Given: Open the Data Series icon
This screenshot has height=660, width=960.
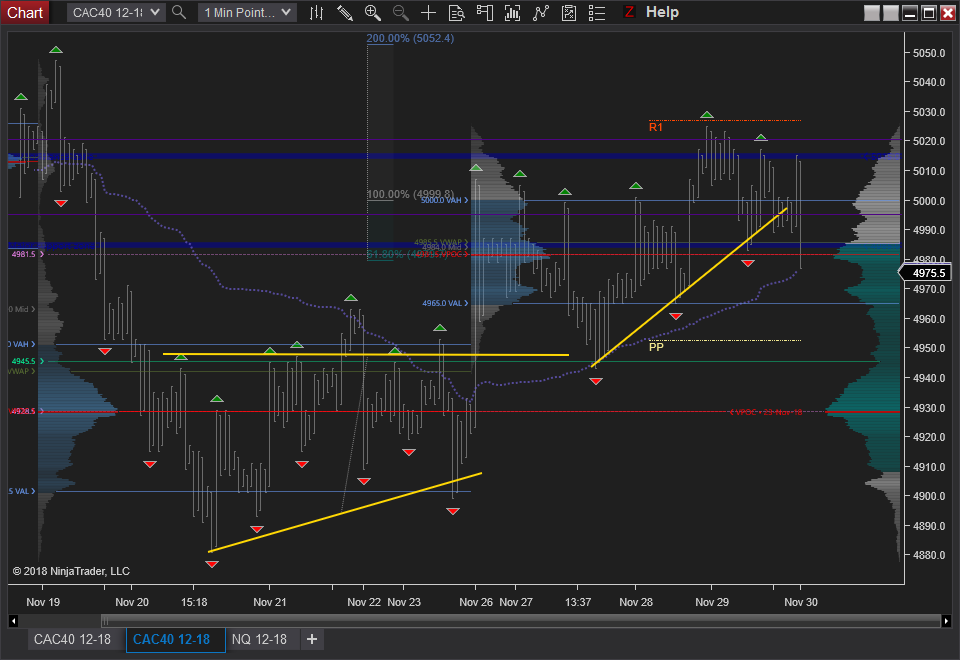Looking at the screenshot, I should coord(512,13).
